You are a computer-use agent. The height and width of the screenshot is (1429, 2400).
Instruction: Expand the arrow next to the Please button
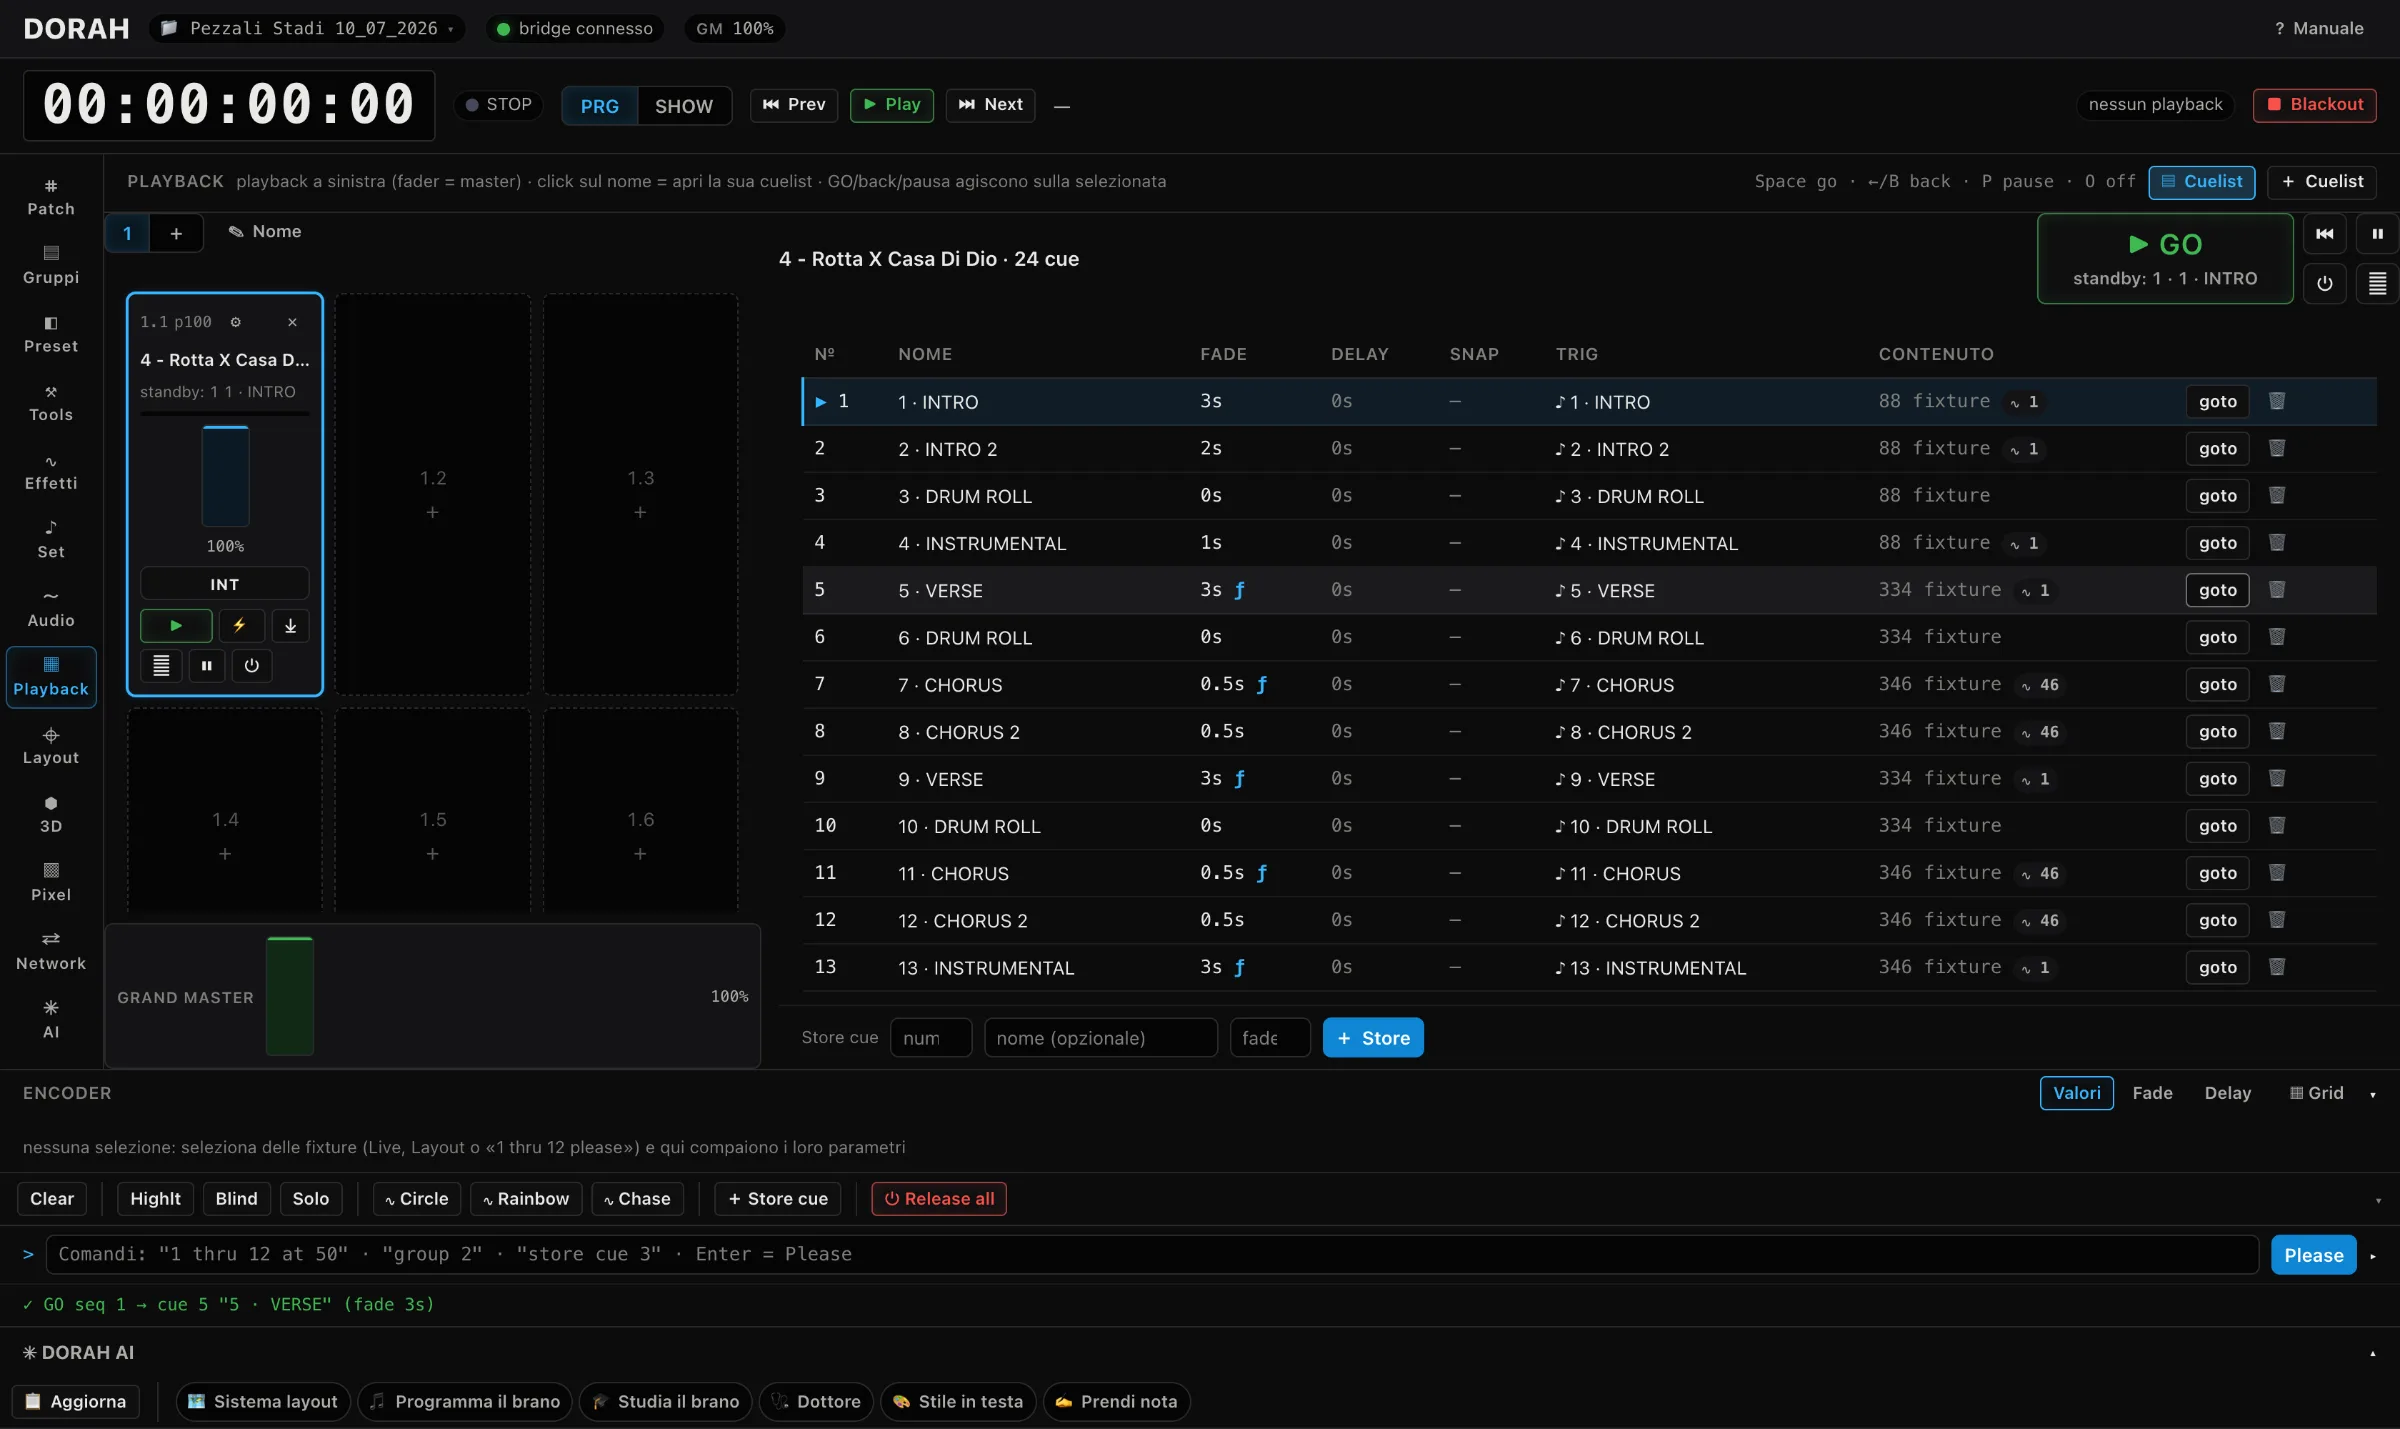(x=2373, y=1256)
